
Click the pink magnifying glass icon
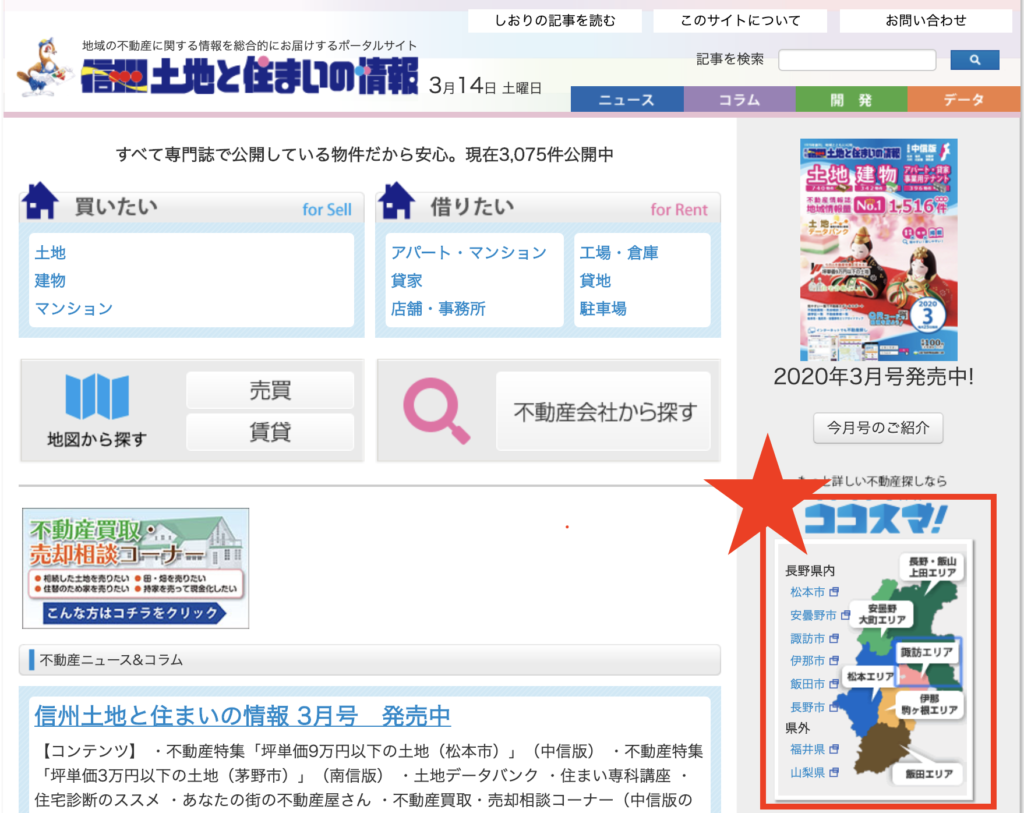[436, 410]
